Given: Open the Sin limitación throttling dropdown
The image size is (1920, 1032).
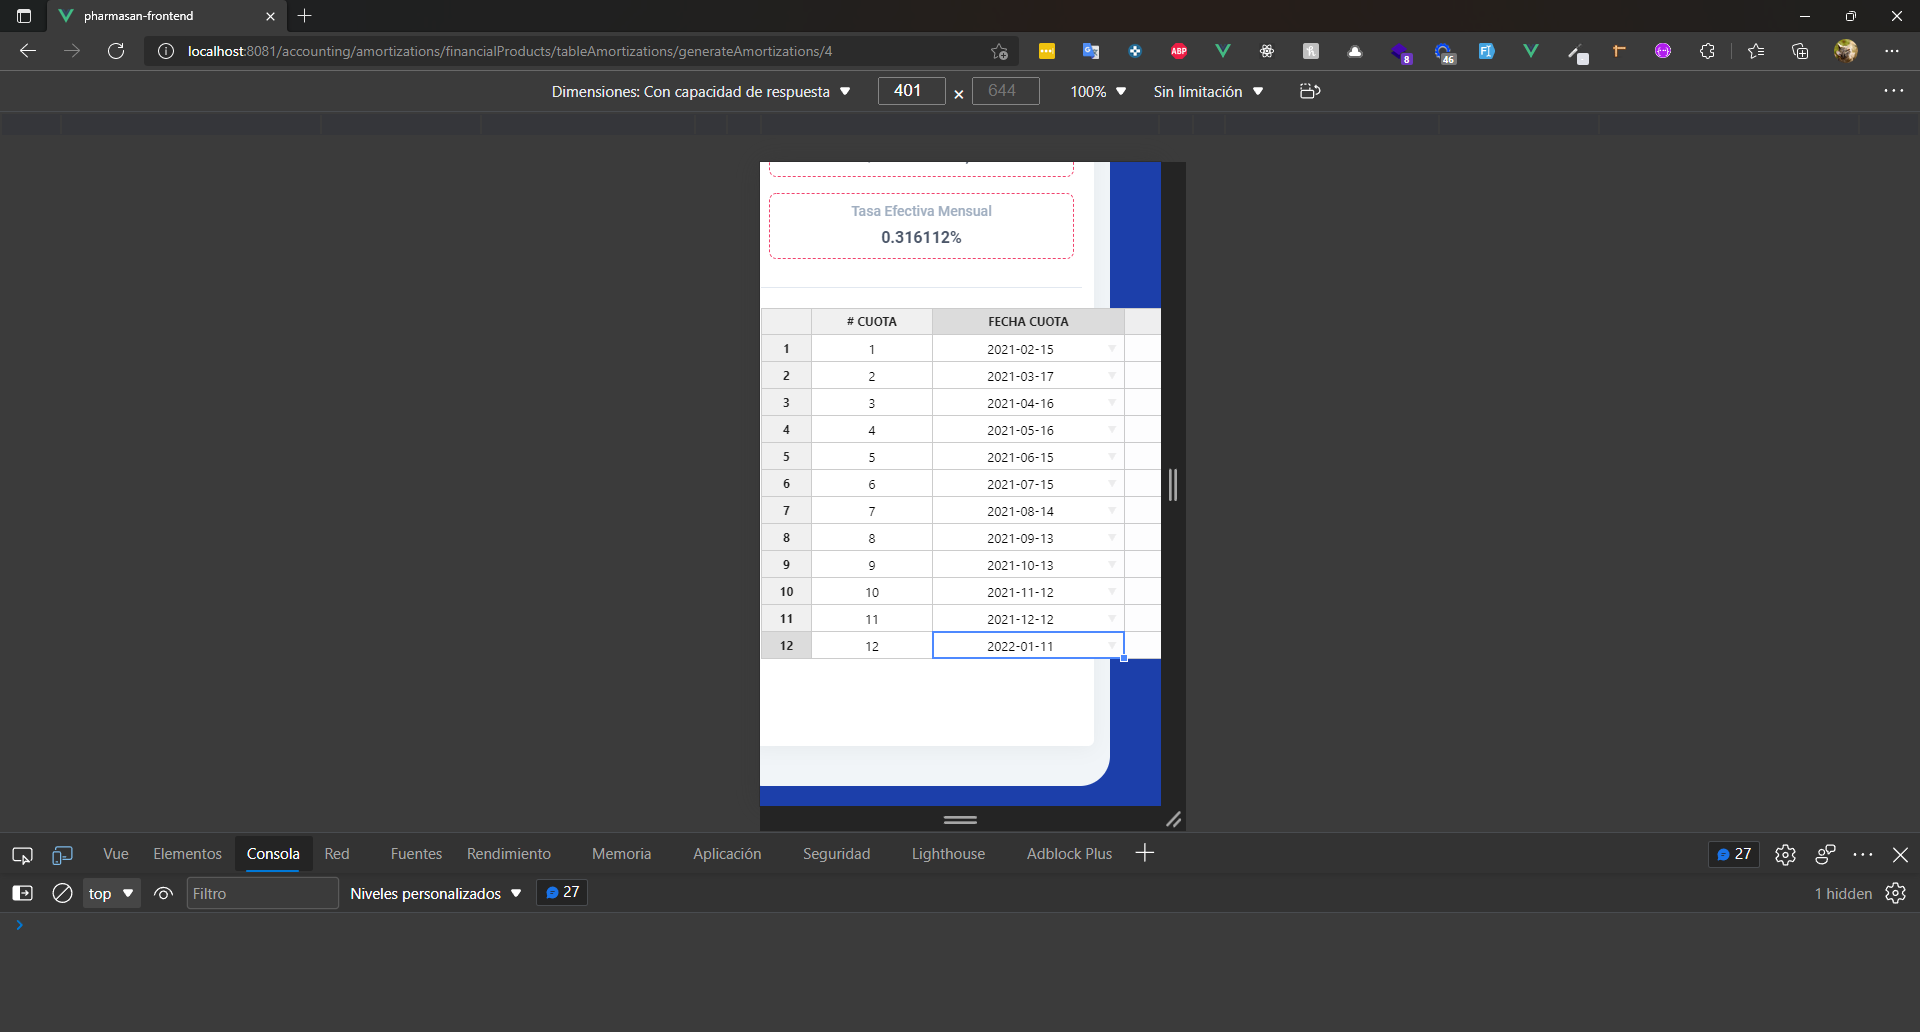Looking at the screenshot, I should coord(1208,91).
